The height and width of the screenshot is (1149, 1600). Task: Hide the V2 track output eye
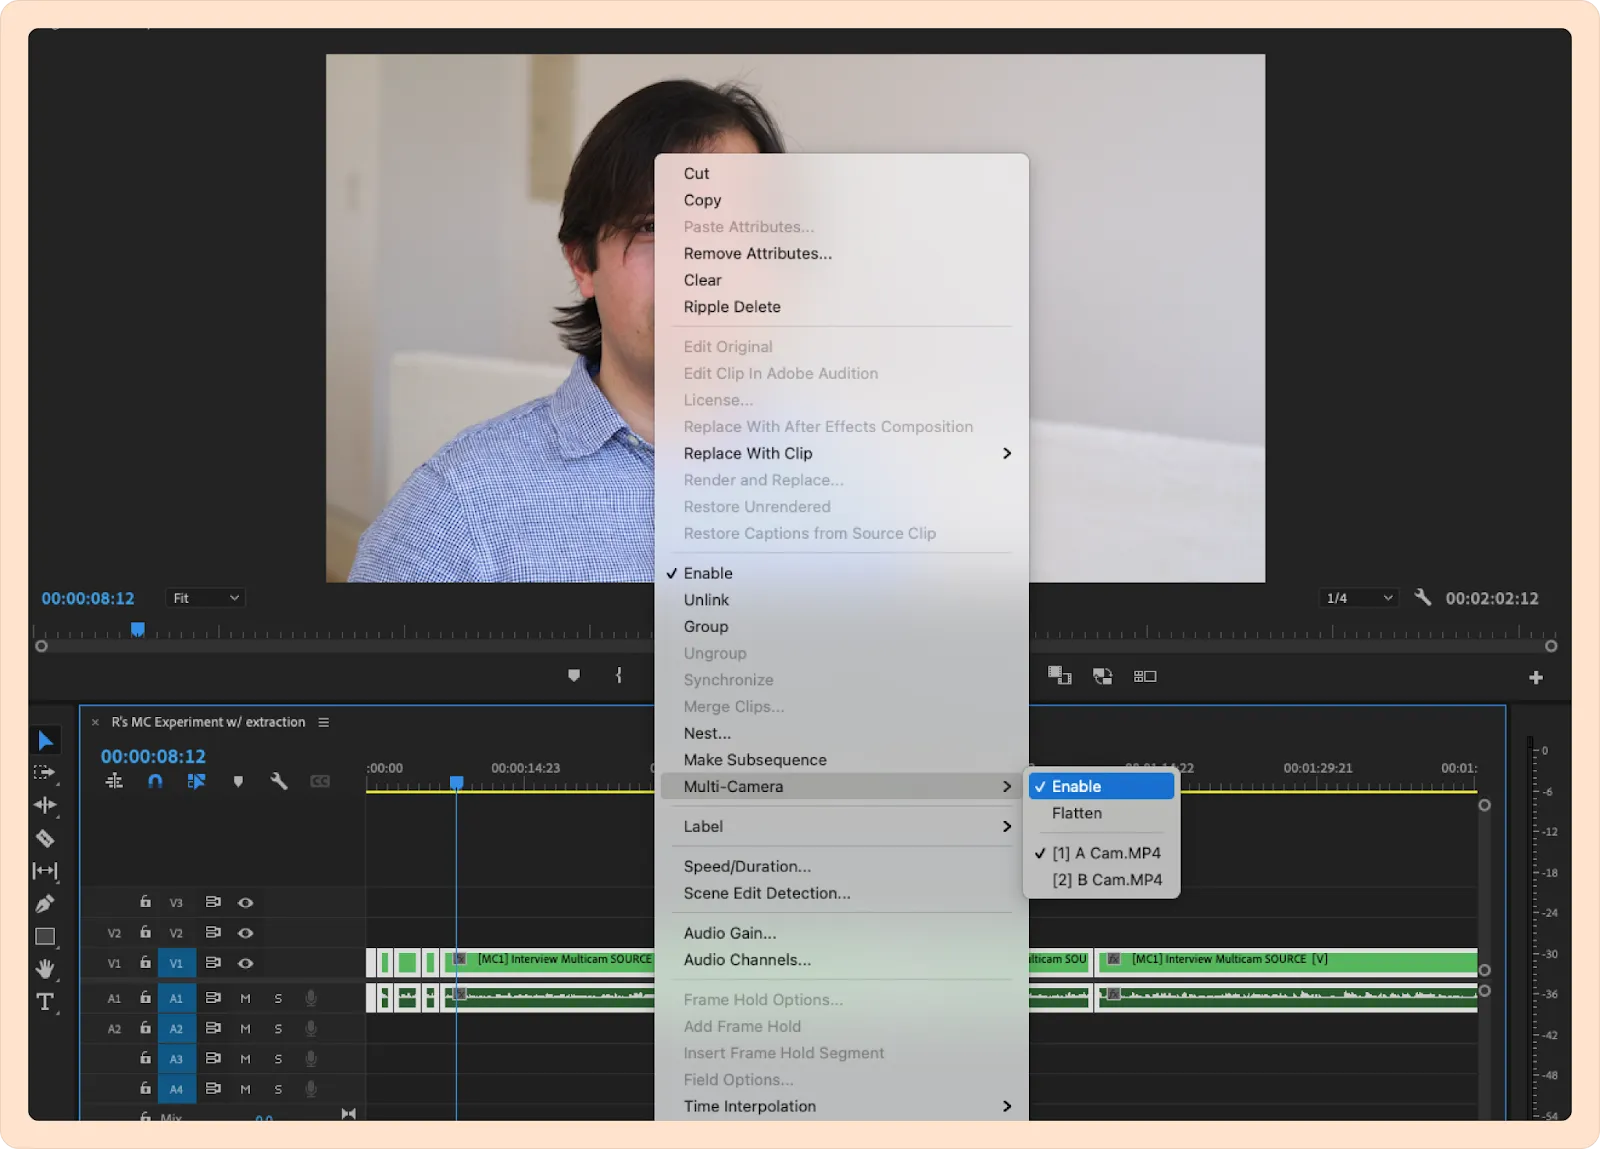[245, 933]
